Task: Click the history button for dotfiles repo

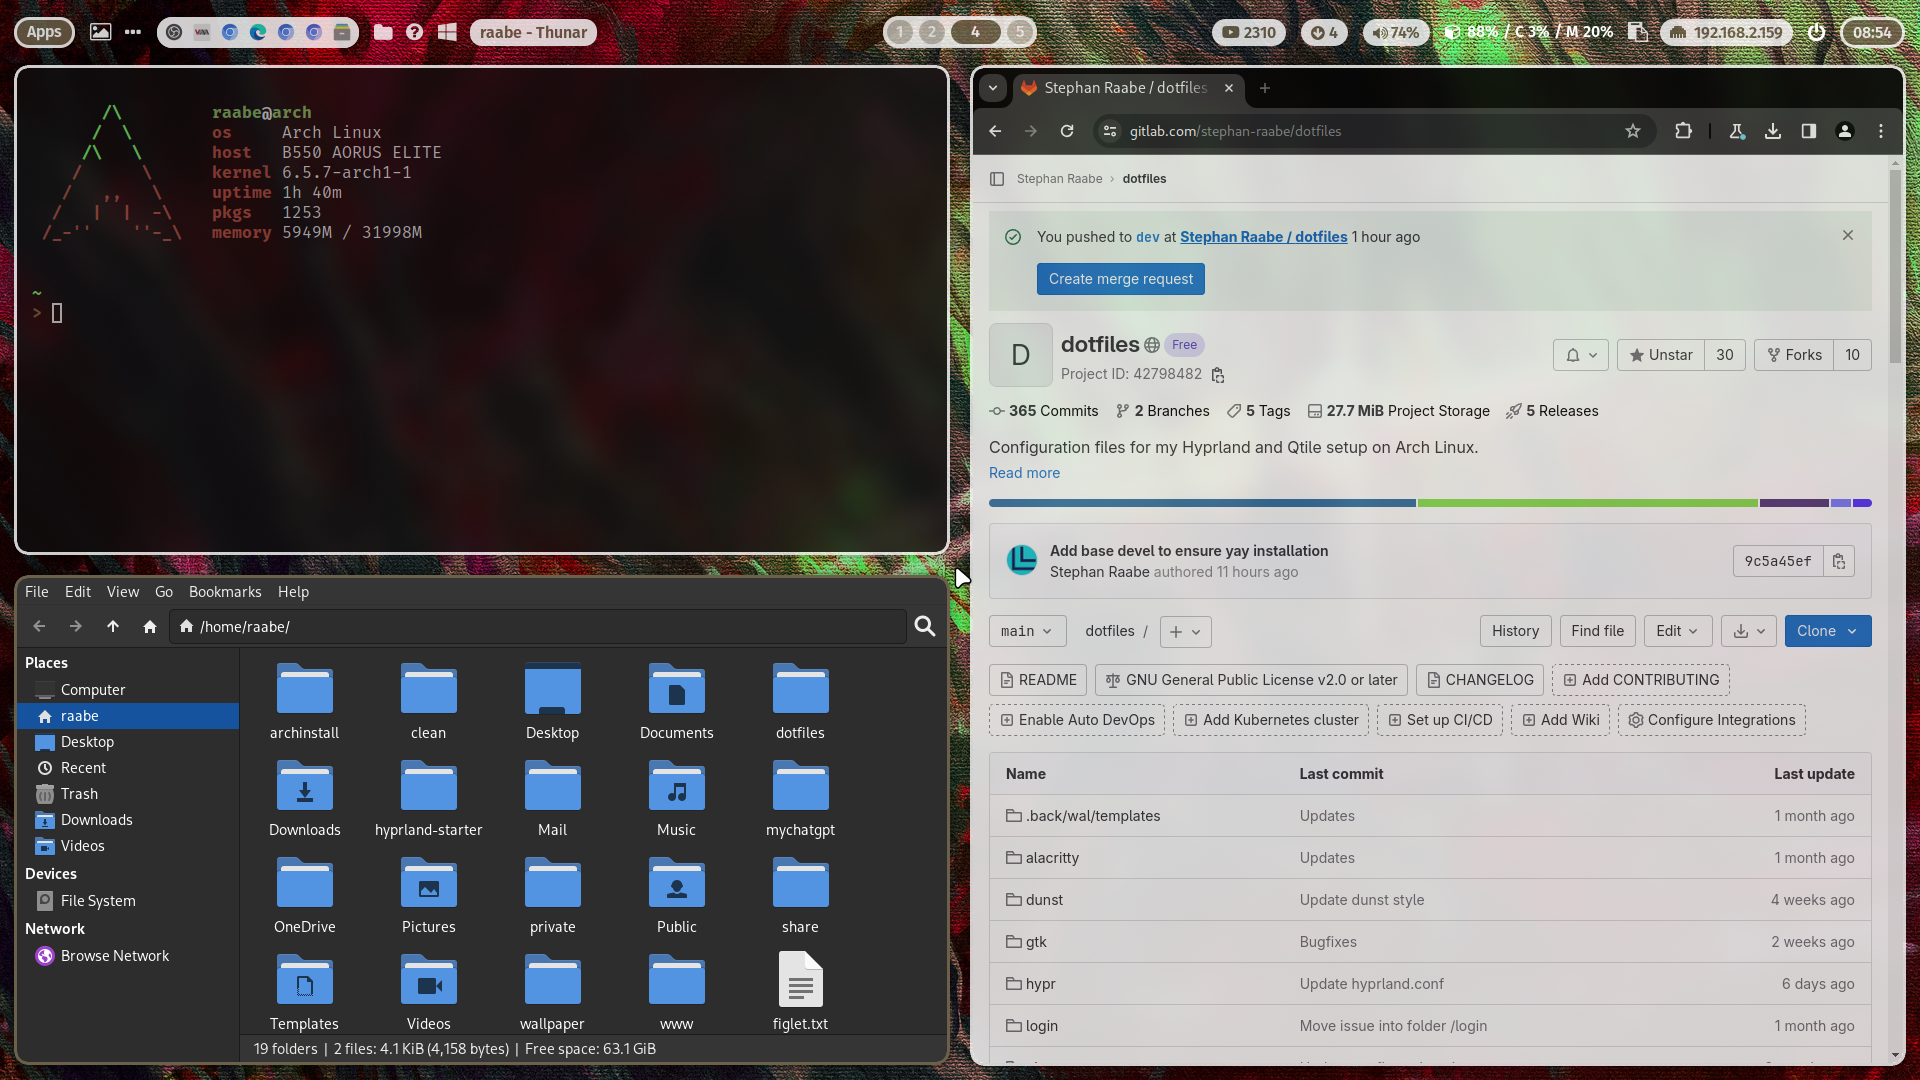Action: click(1515, 630)
